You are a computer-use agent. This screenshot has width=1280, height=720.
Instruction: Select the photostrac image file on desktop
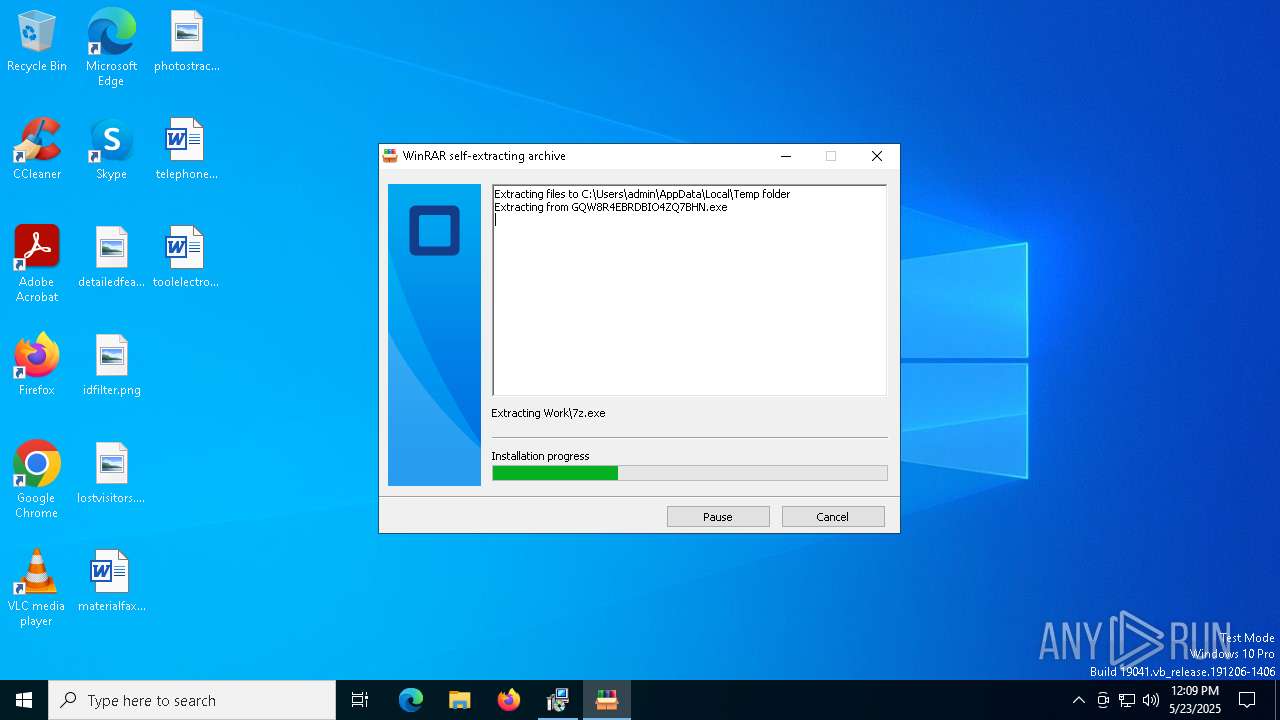[x=186, y=42]
